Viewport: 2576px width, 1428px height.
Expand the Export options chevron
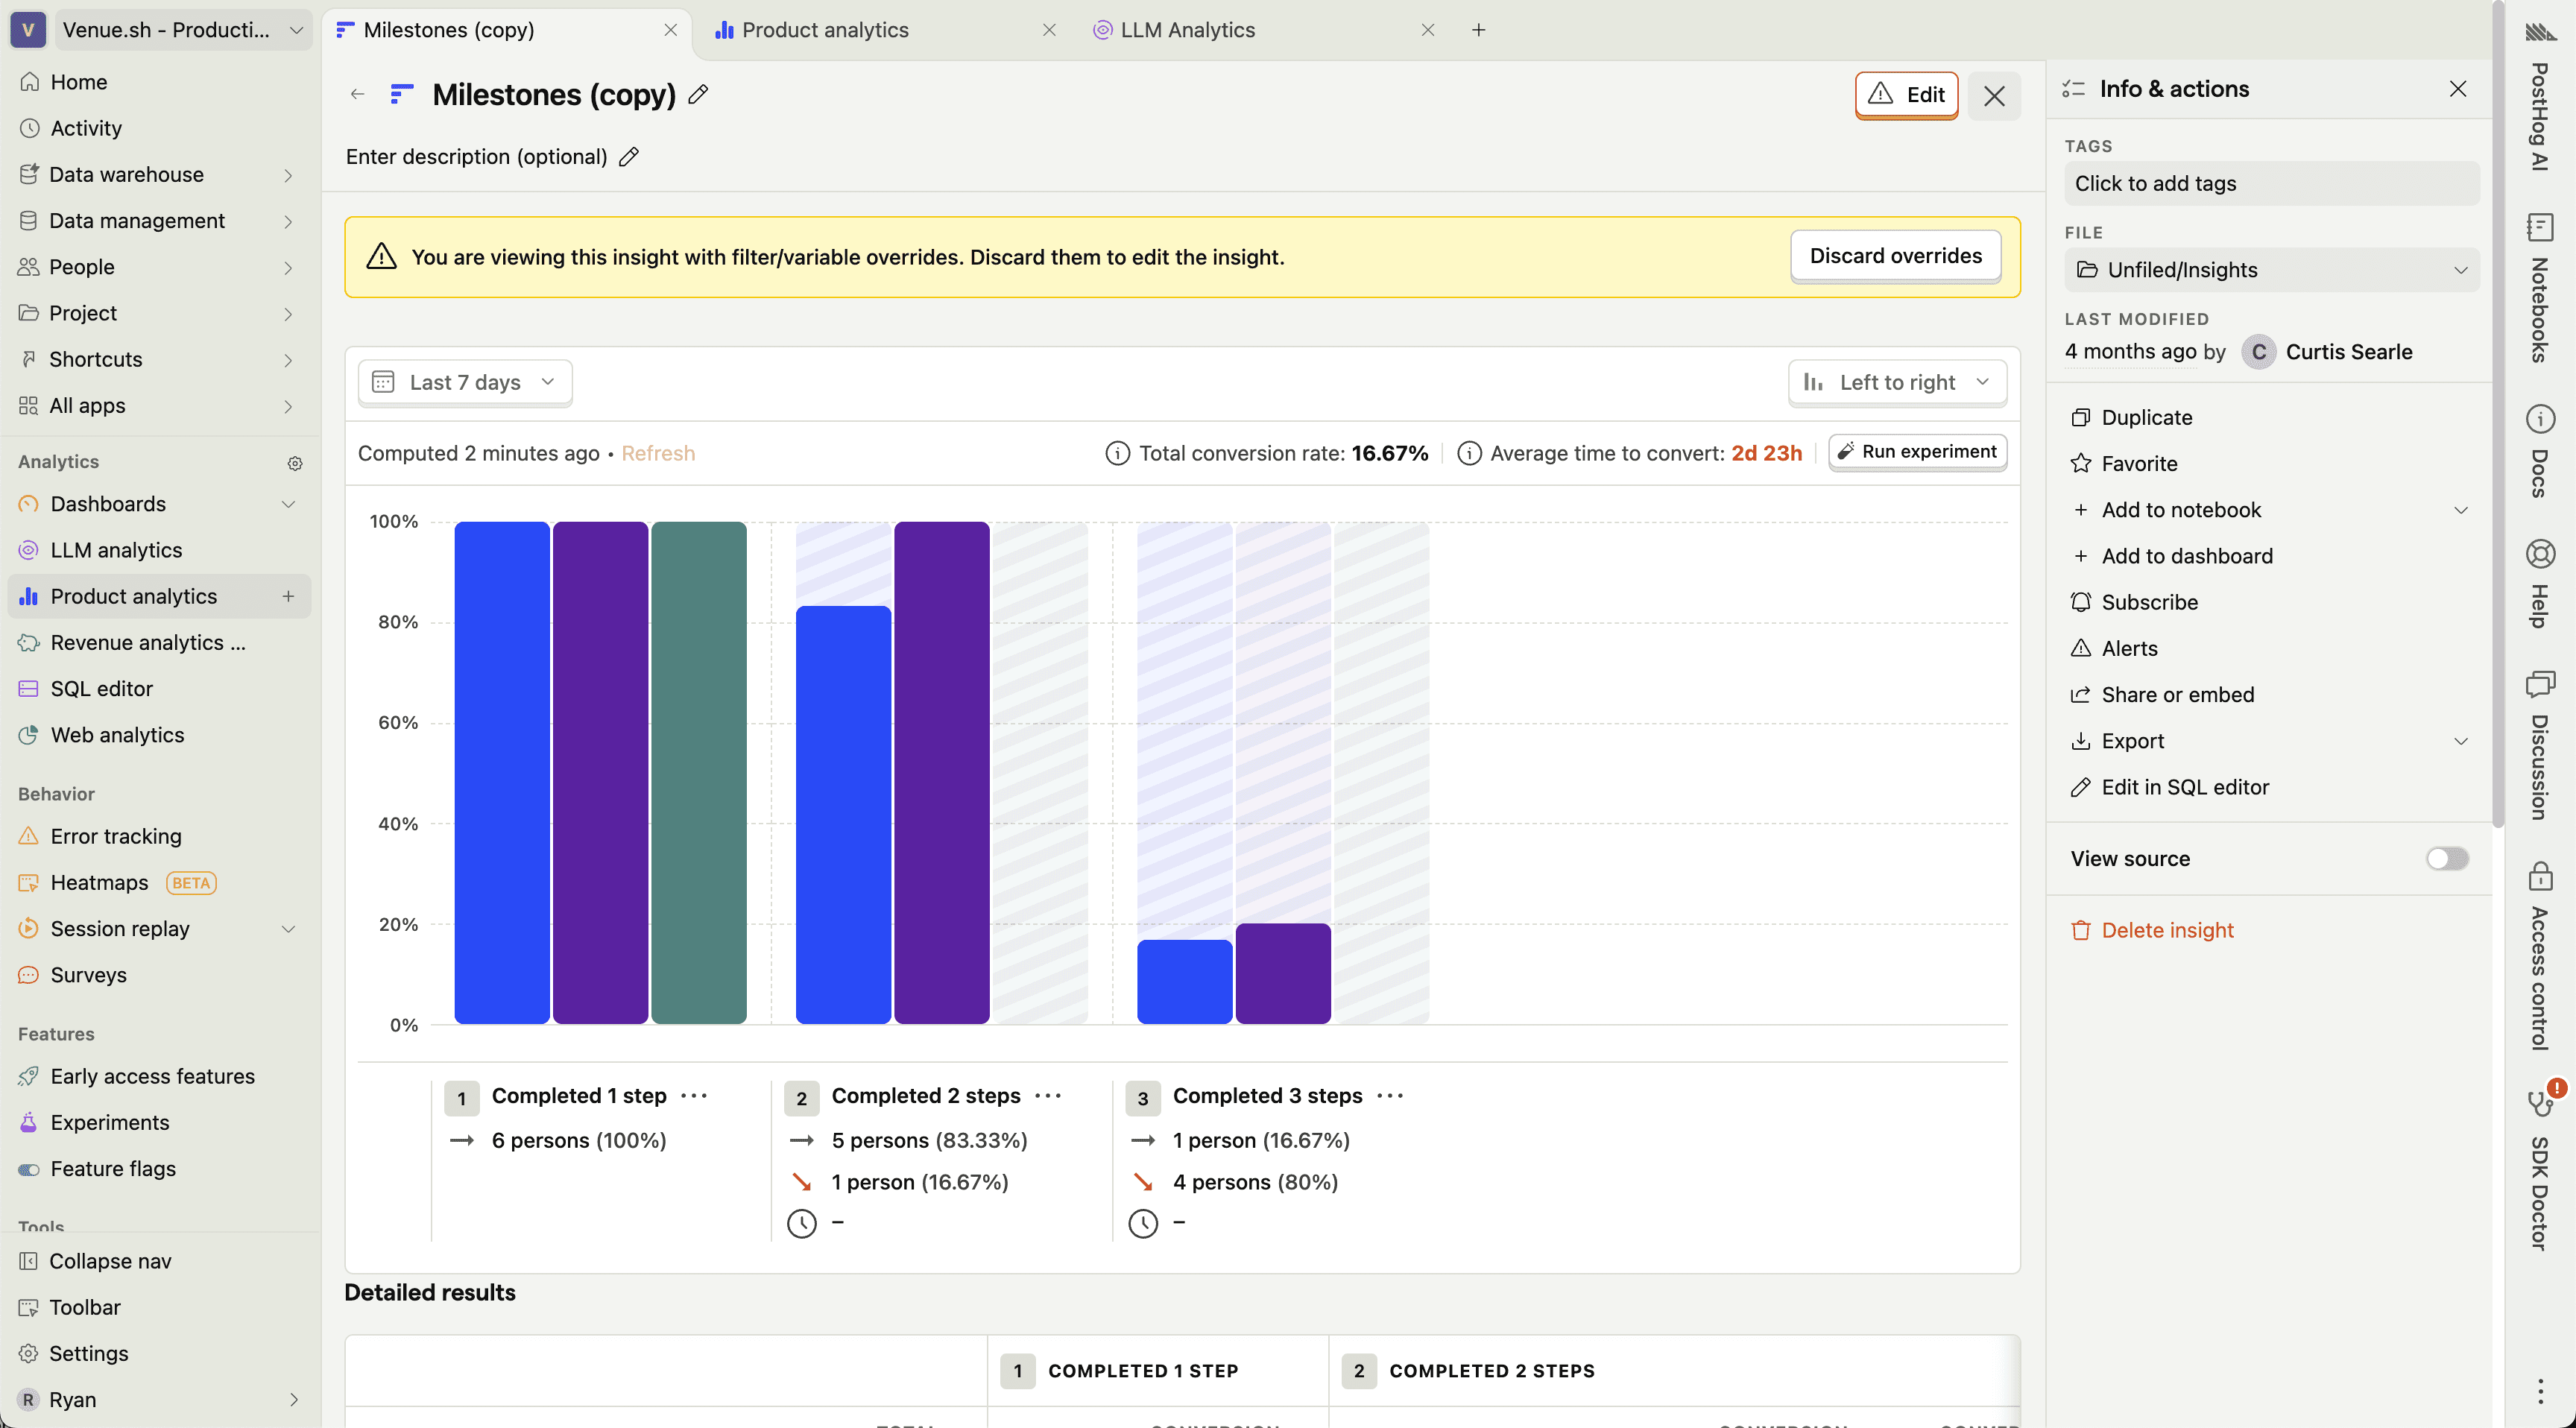[2460, 741]
